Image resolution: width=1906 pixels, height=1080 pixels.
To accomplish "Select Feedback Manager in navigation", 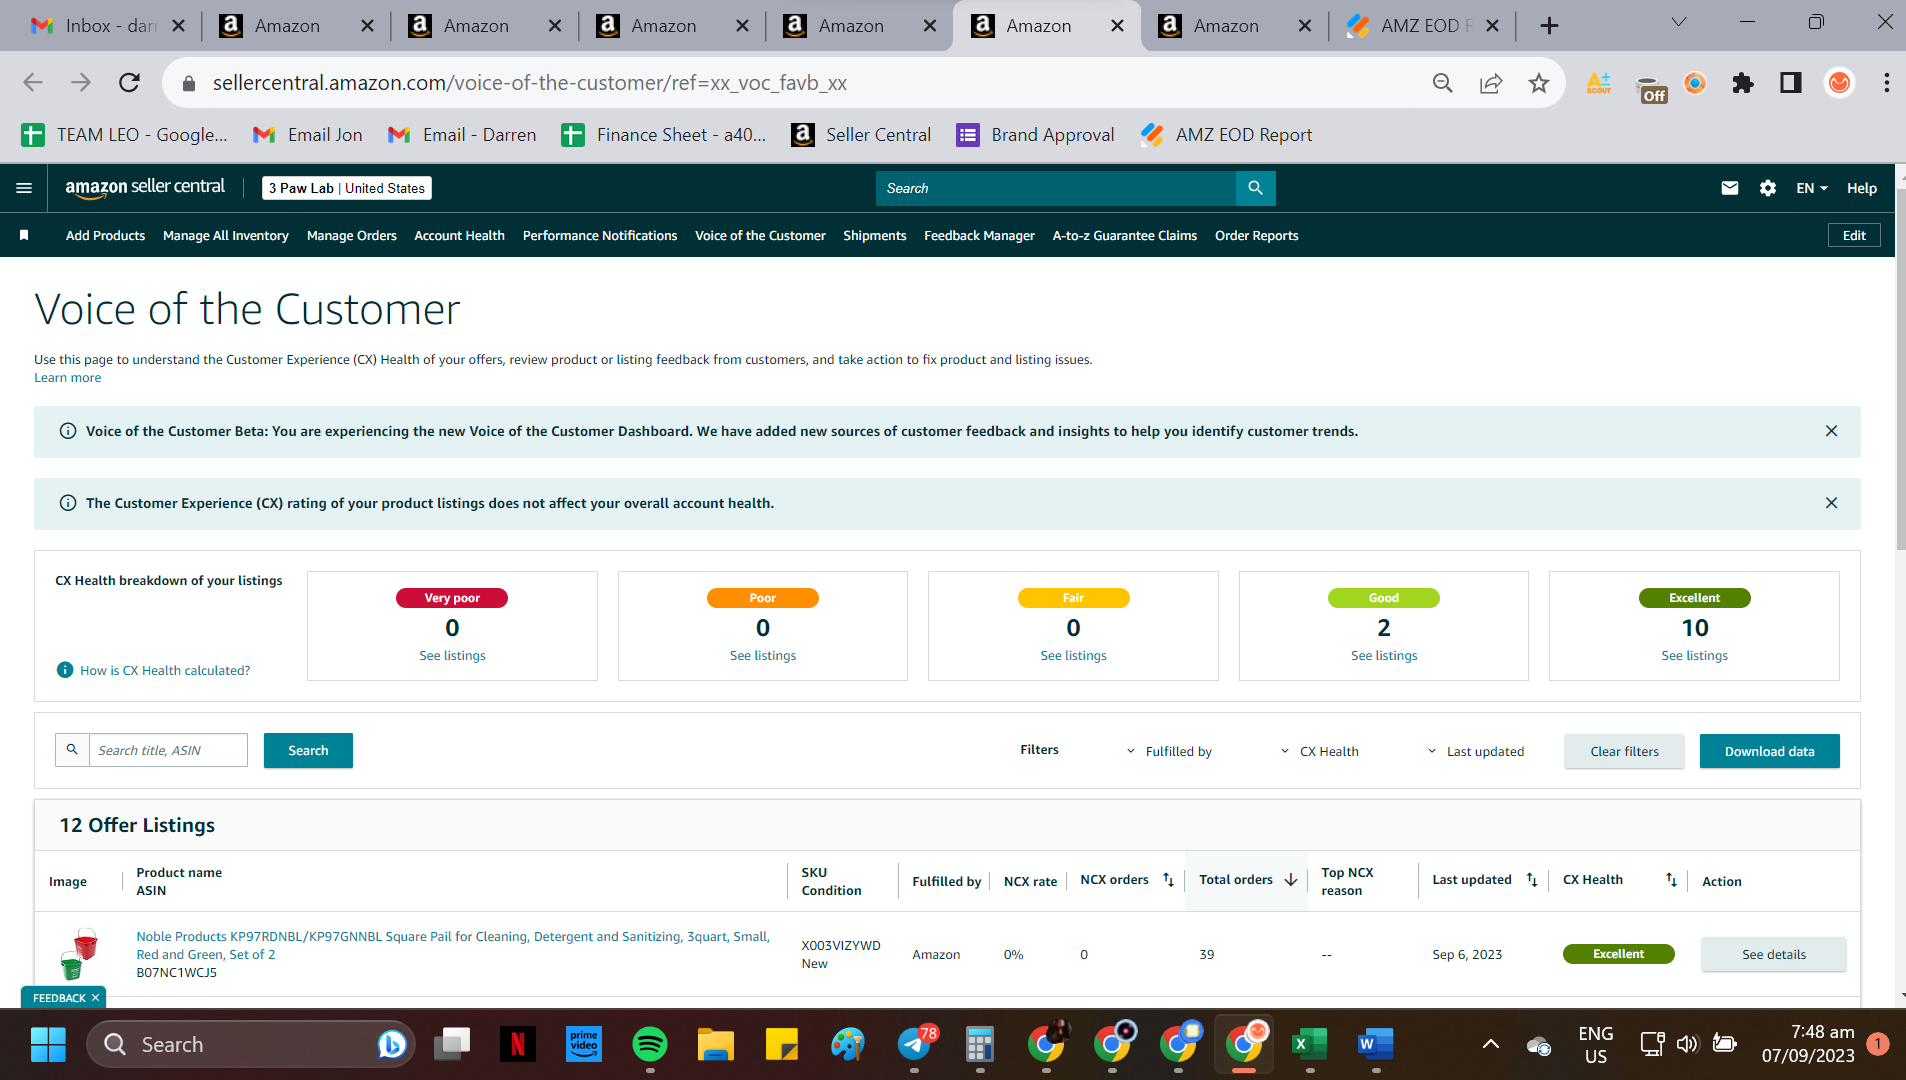I will tap(979, 236).
